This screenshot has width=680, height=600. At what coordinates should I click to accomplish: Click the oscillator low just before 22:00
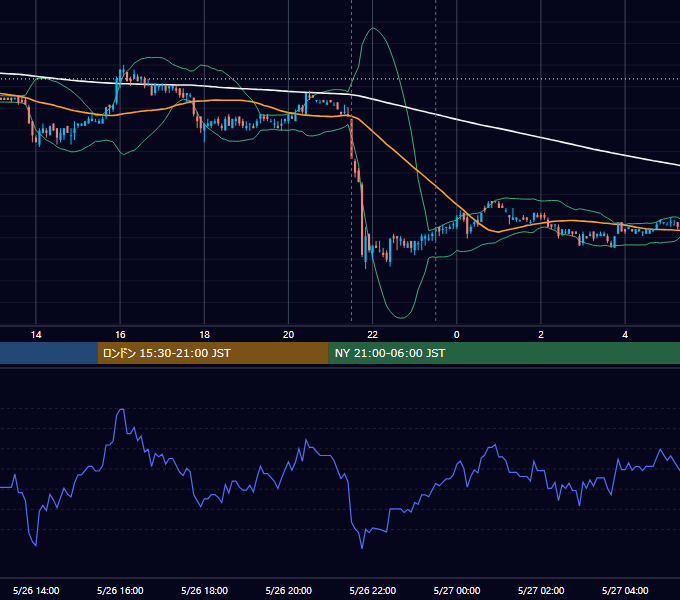click(x=362, y=548)
